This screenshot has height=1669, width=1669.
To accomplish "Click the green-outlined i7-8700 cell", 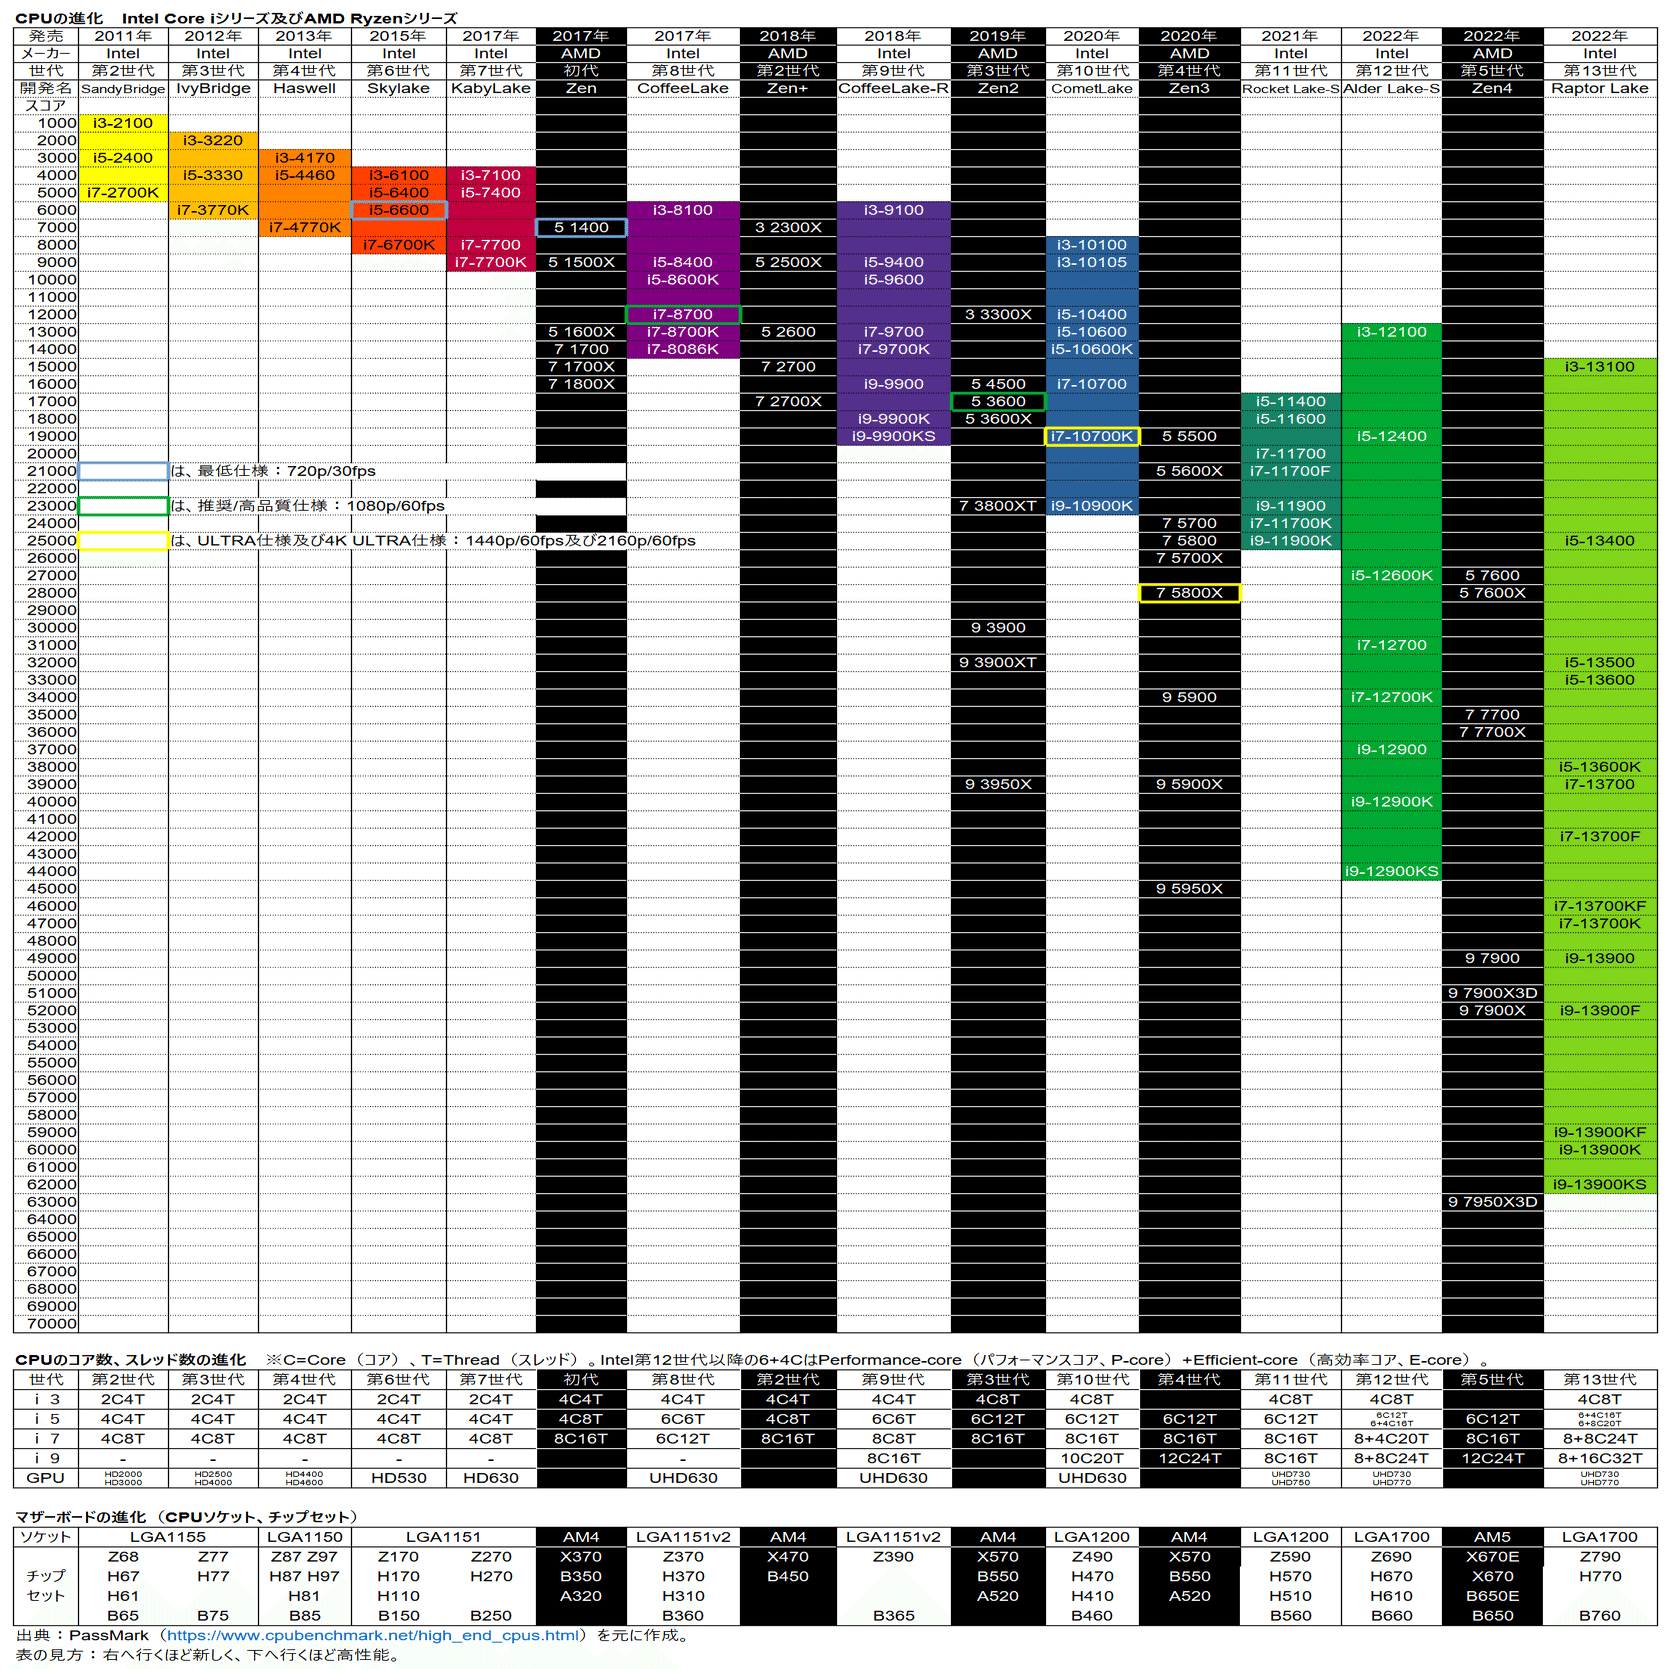I will click(x=683, y=314).
